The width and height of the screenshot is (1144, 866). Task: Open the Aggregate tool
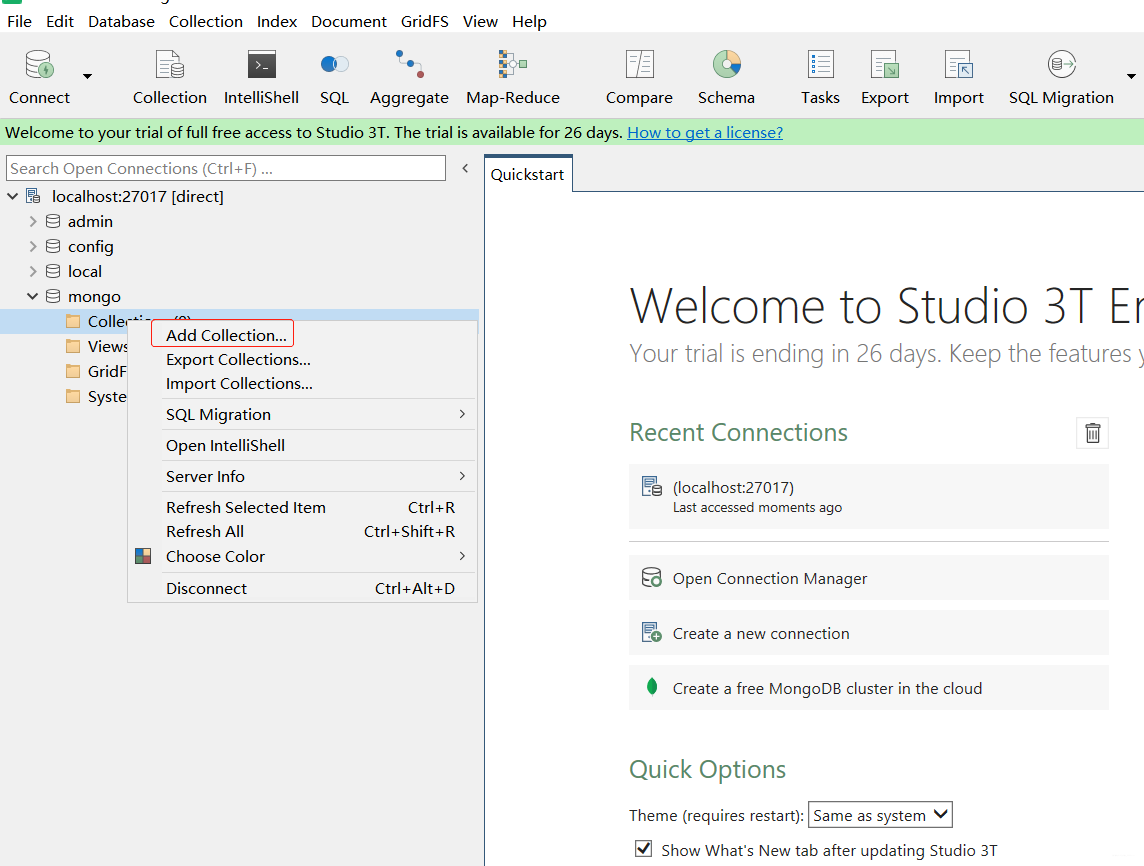click(409, 77)
